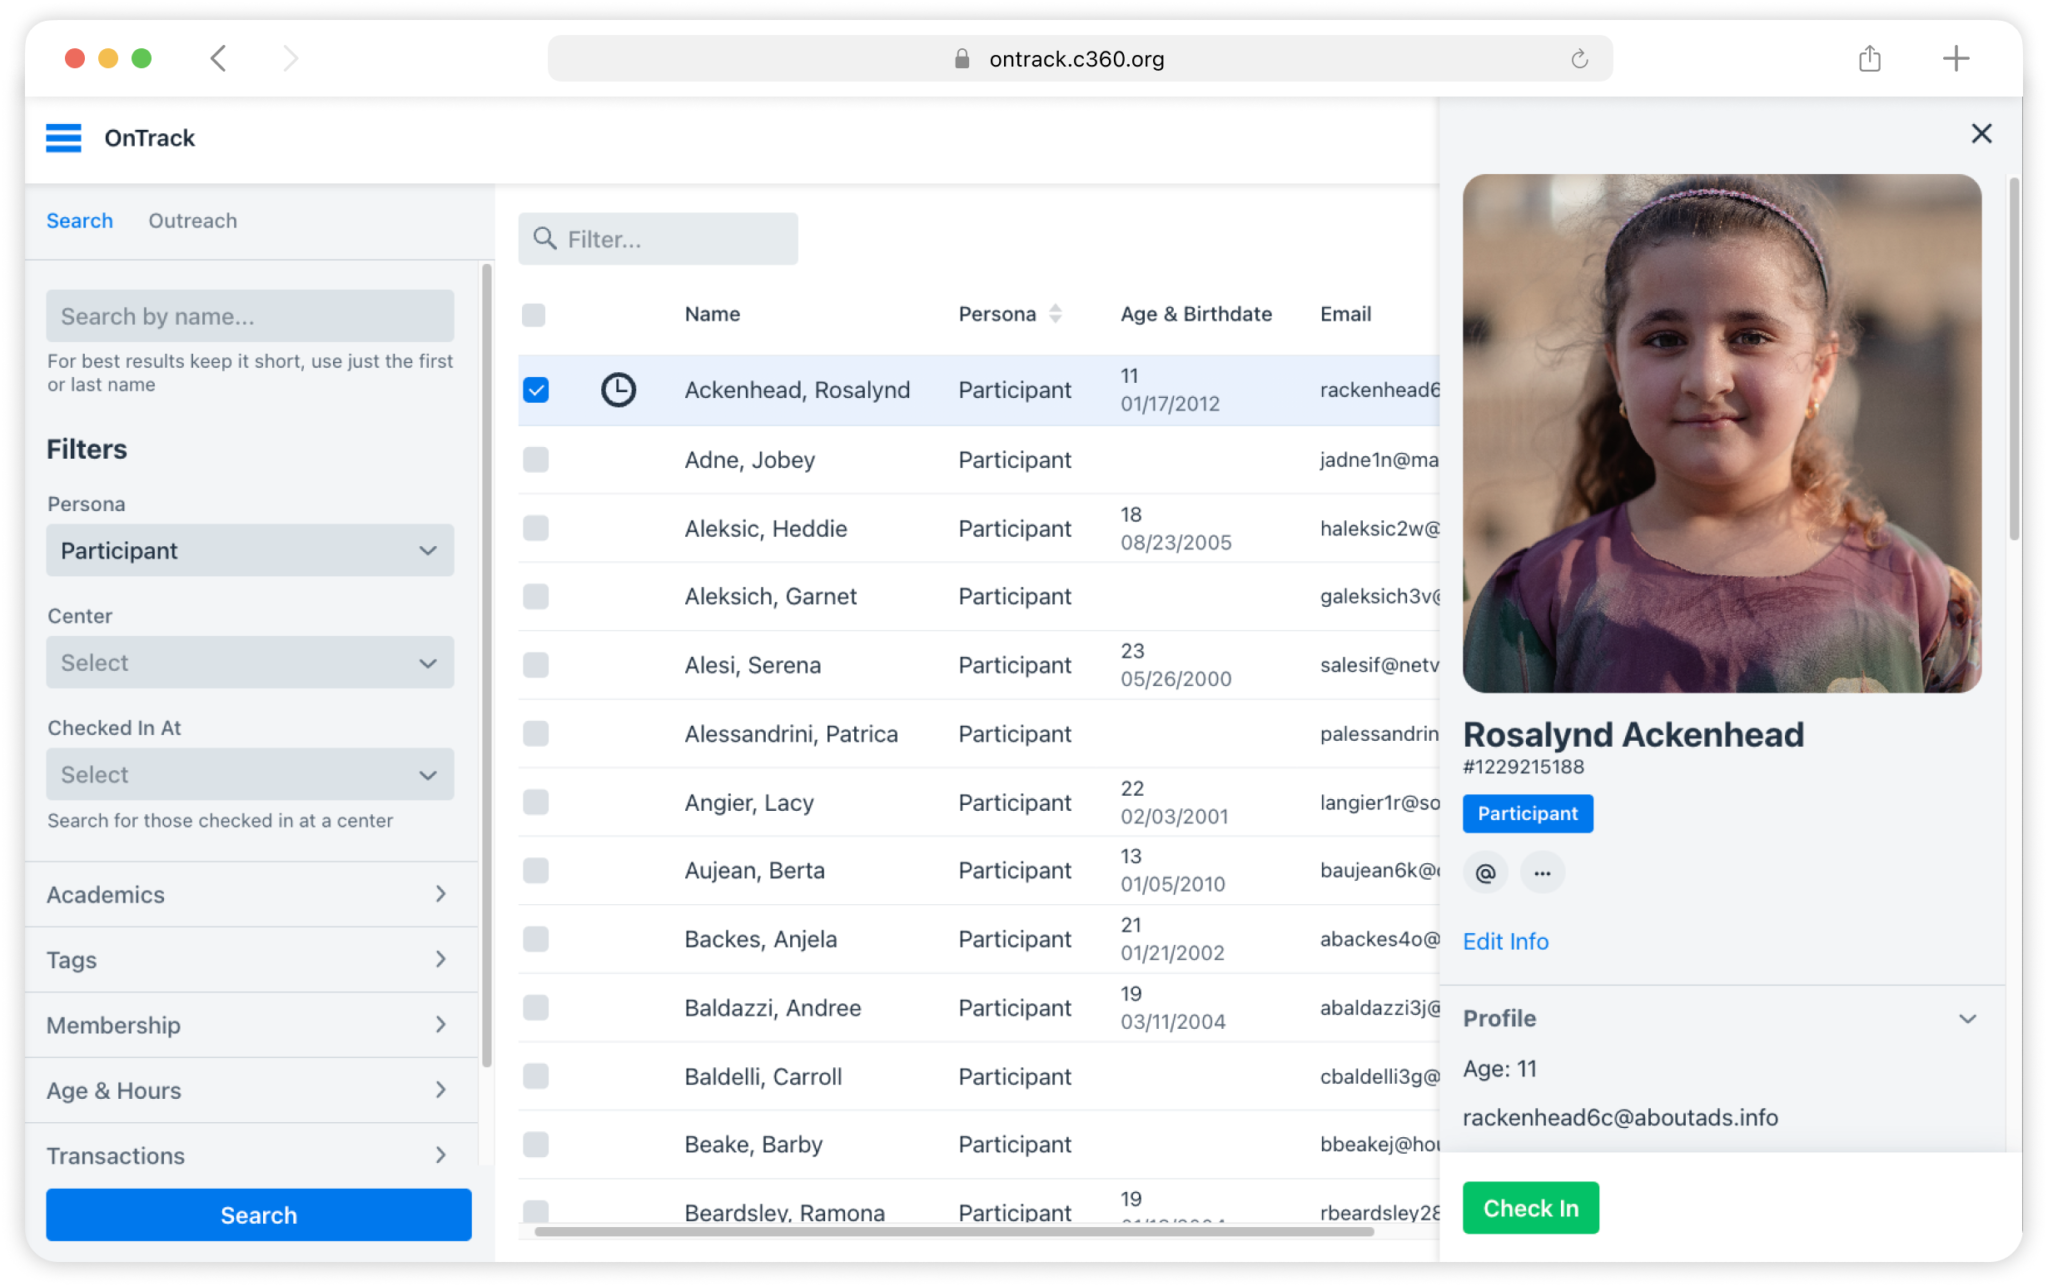
Task: Reload the page using the browser refresh icon
Action: tap(1580, 58)
